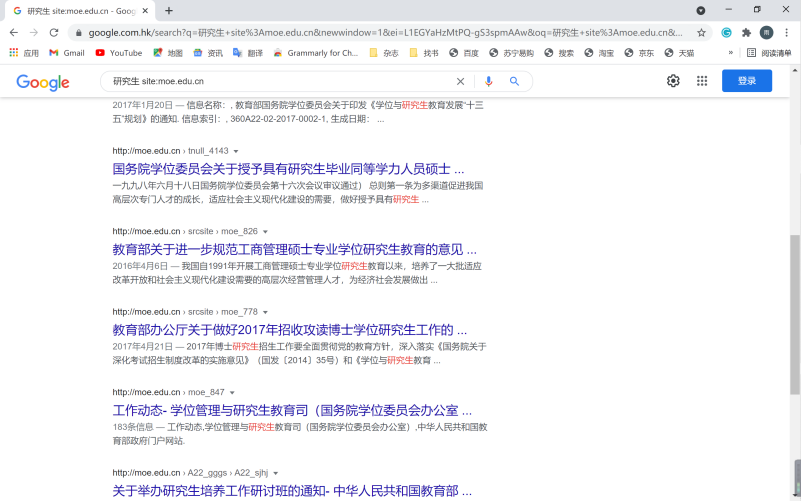
Task: Open a new tab with the plus button
Action: [x=169, y=10]
